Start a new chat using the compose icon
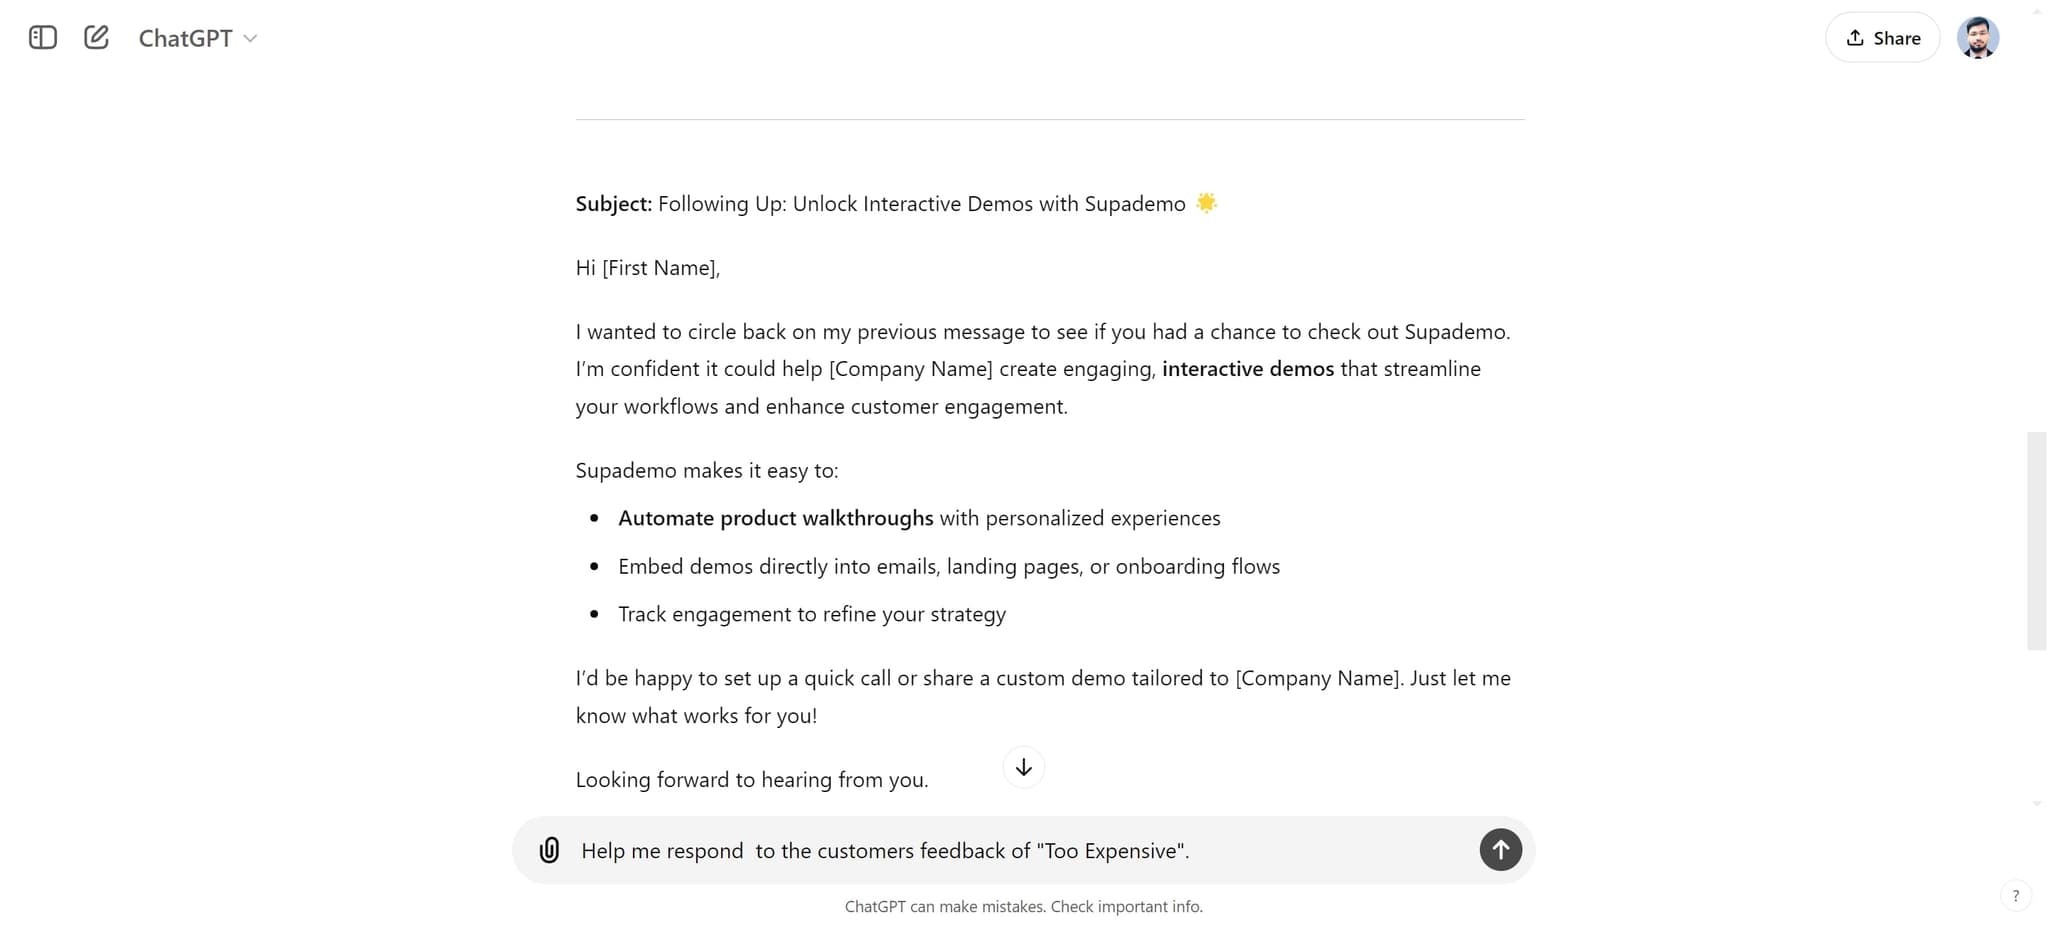 pos(96,36)
